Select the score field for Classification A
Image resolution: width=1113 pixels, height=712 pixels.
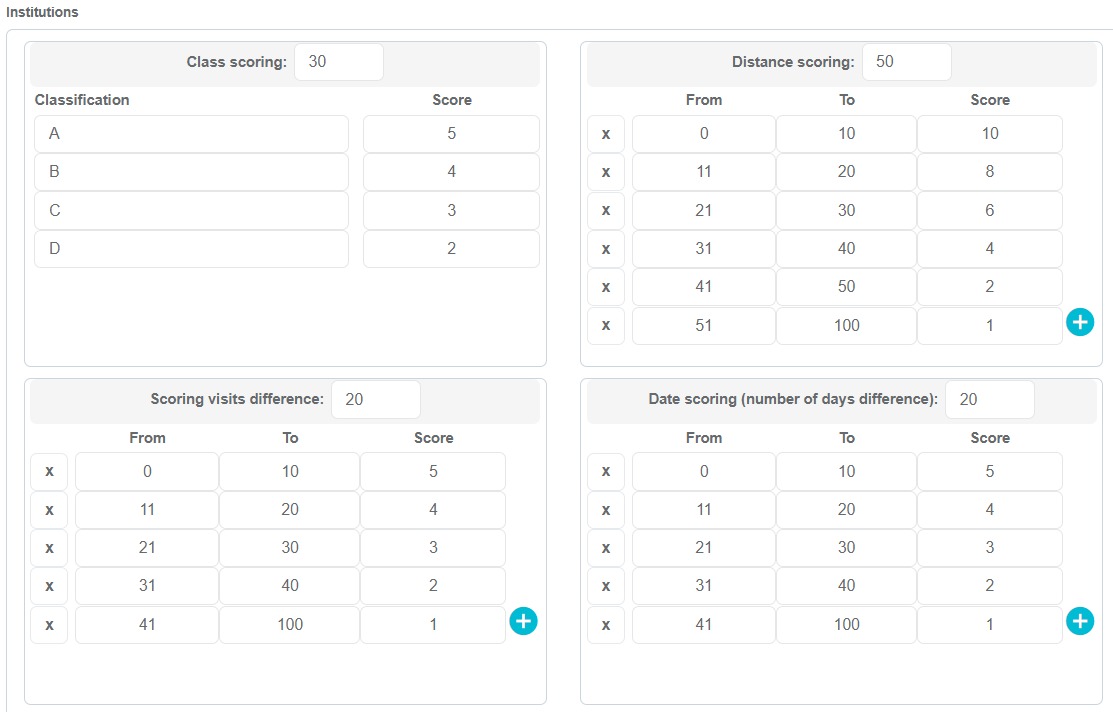point(451,134)
